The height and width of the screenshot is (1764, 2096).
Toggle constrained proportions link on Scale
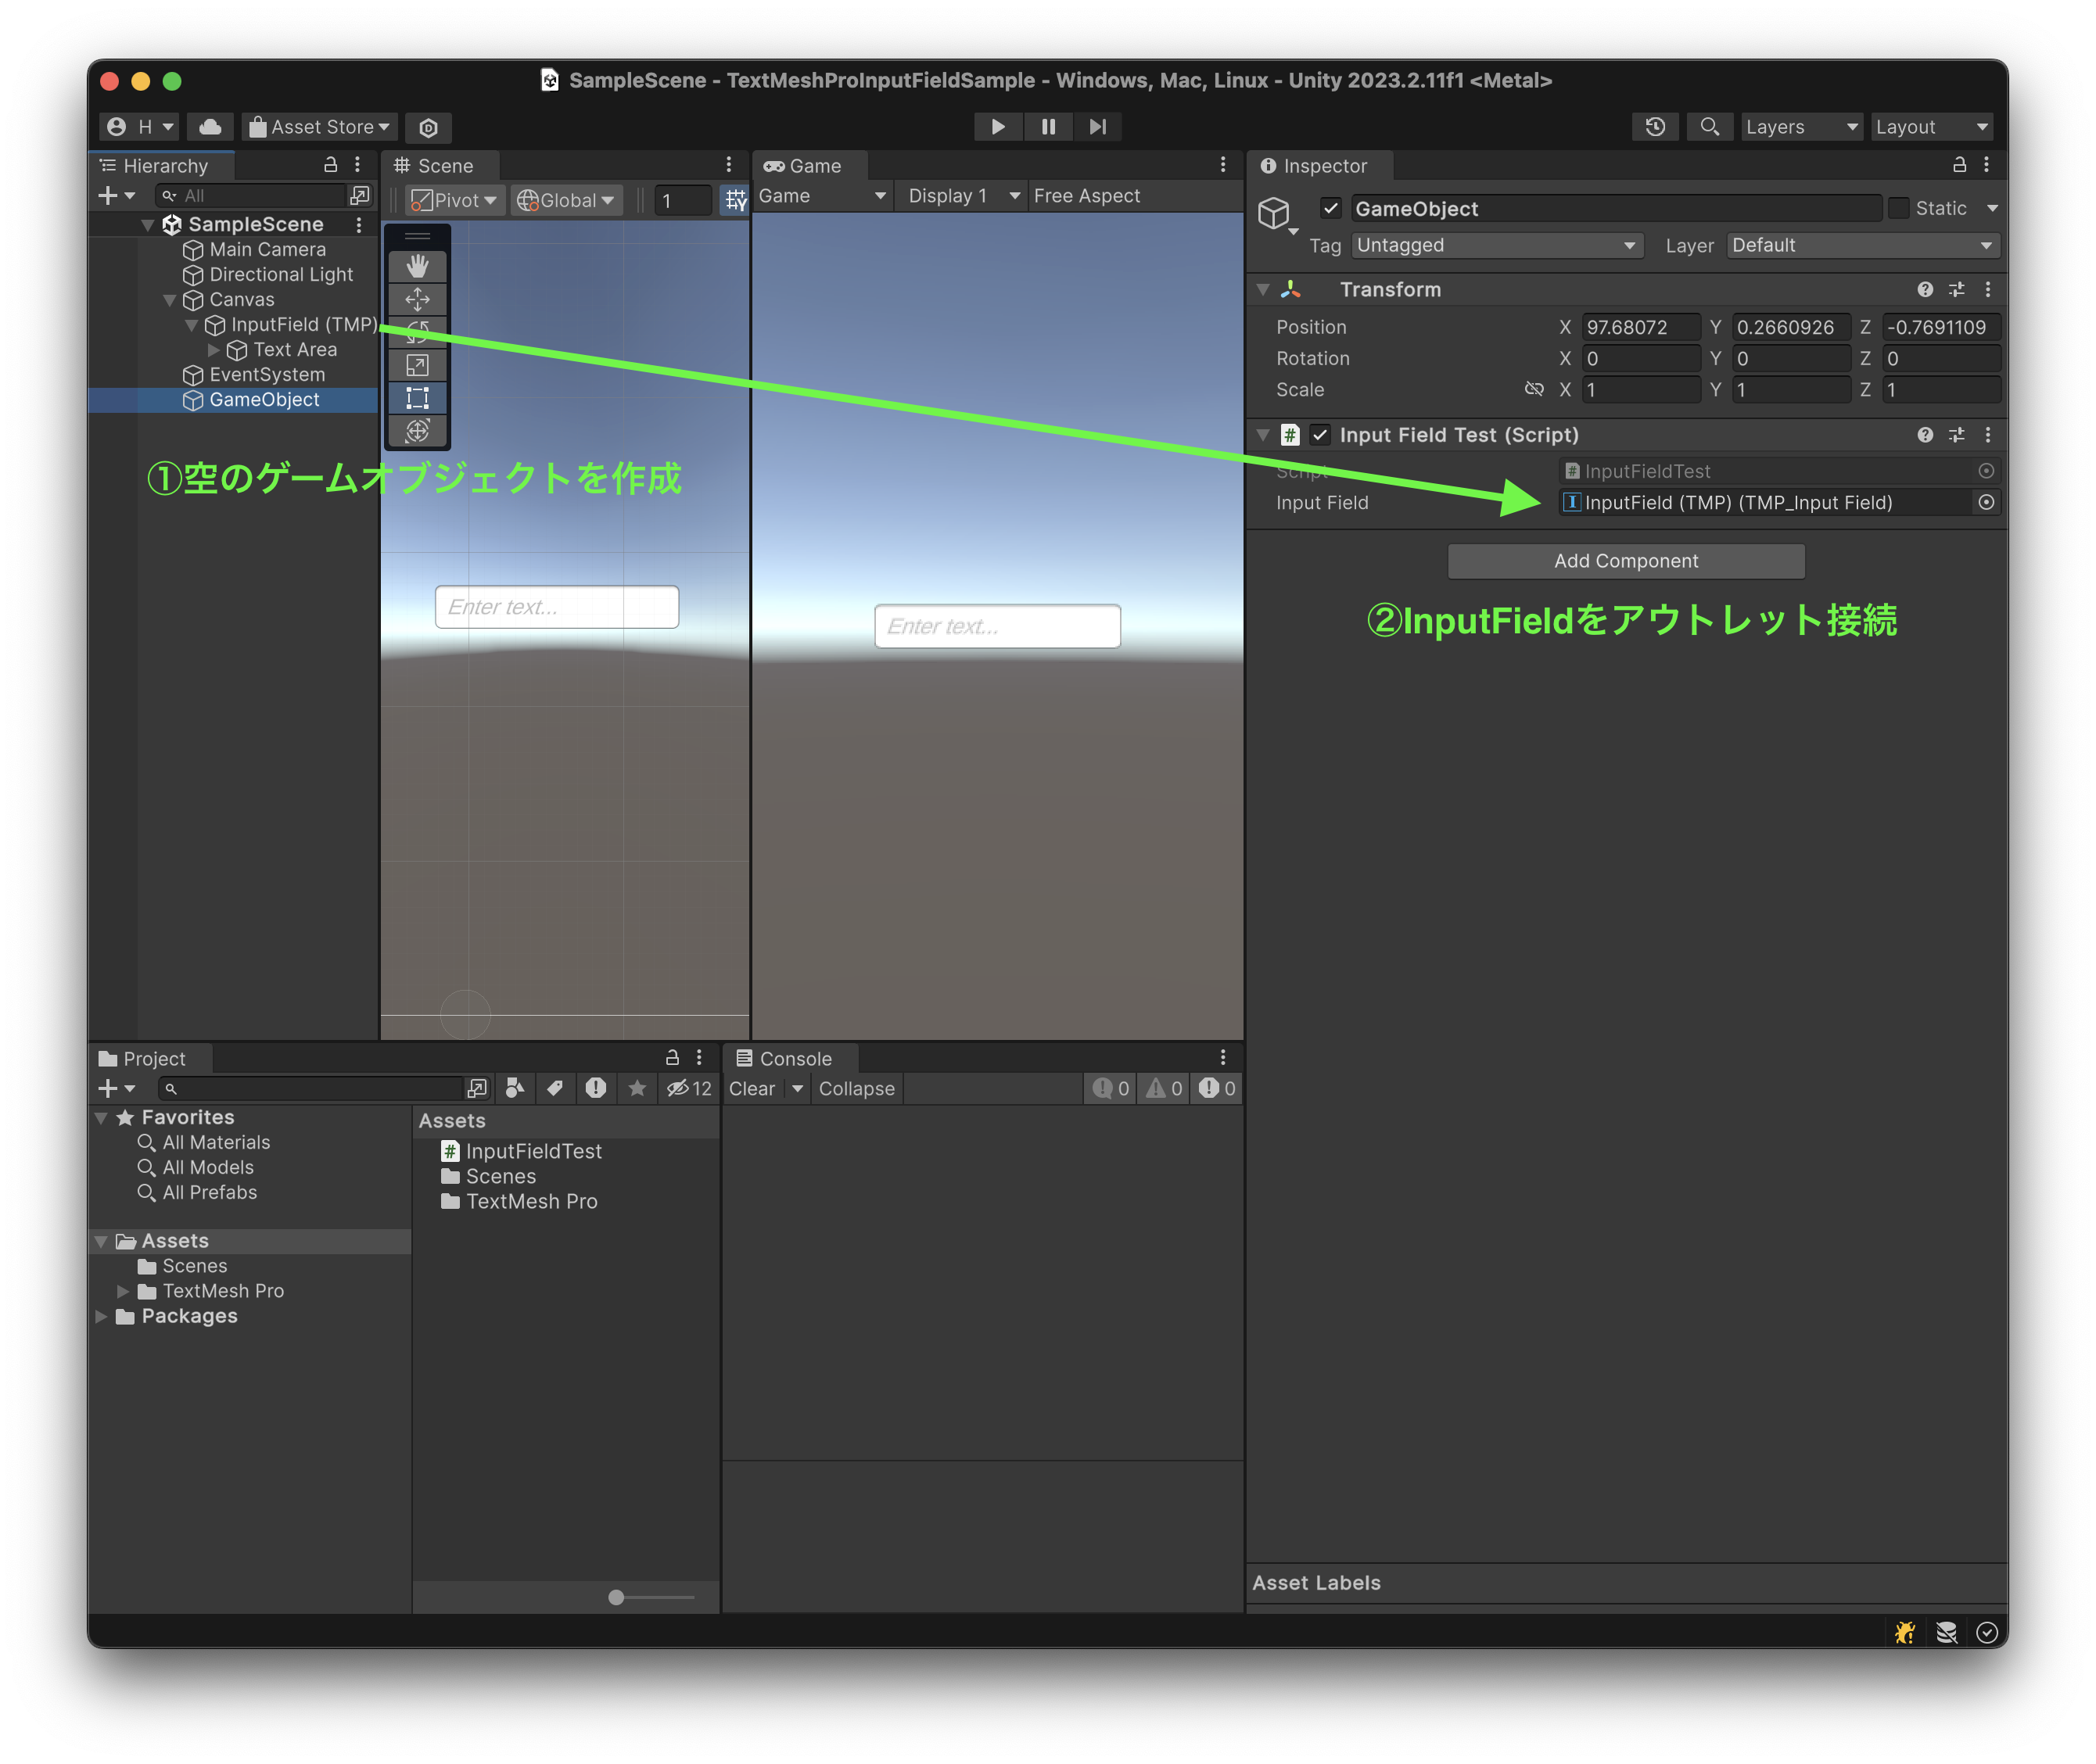coord(1533,389)
